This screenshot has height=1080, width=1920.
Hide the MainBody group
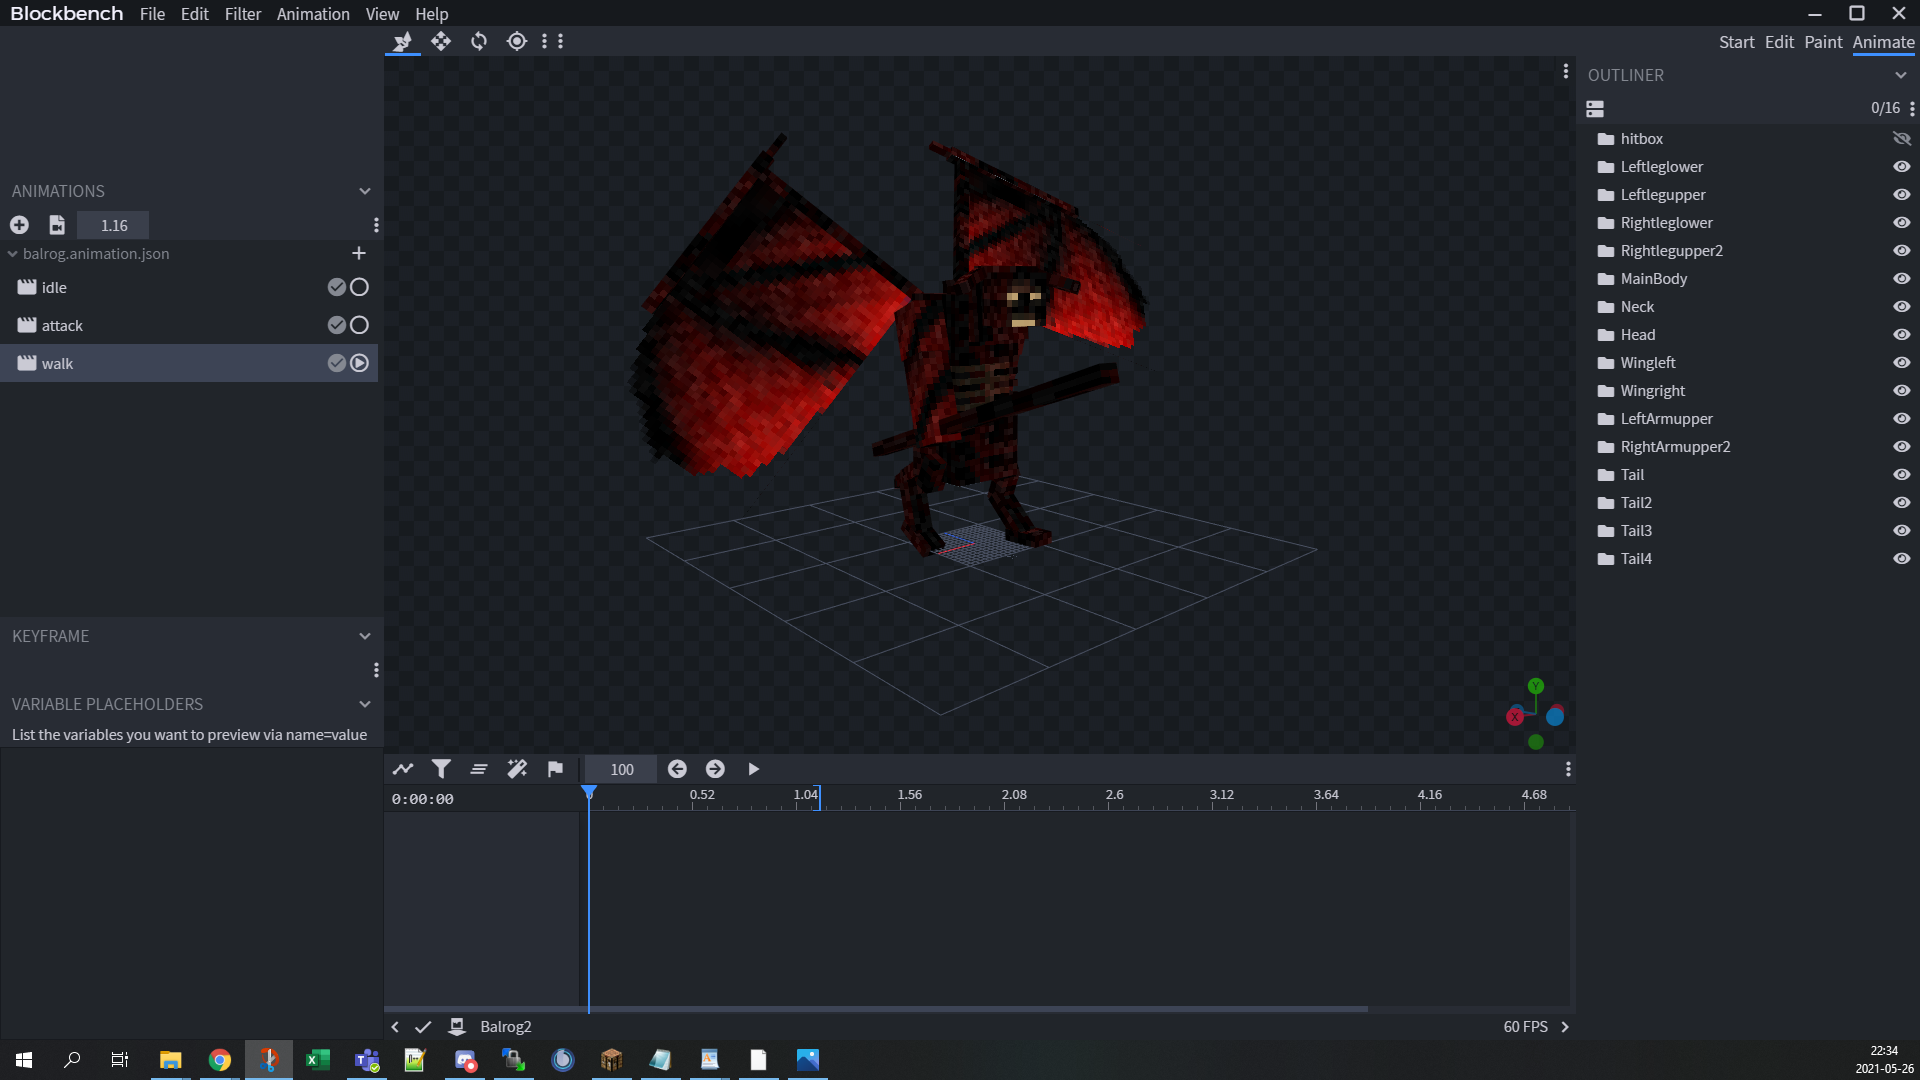tap(1902, 279)
